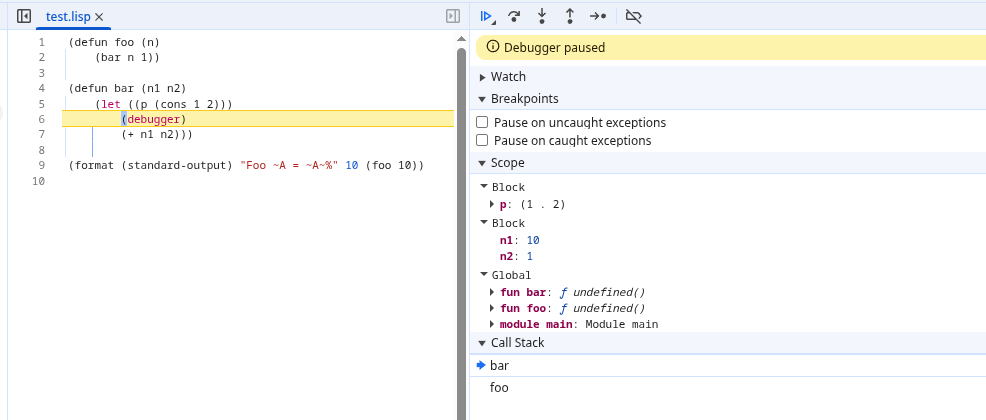Viewport: 986px width, 420px height.
Task: Enable Pause on uncaught exceptions
Action: coord(482,122)
